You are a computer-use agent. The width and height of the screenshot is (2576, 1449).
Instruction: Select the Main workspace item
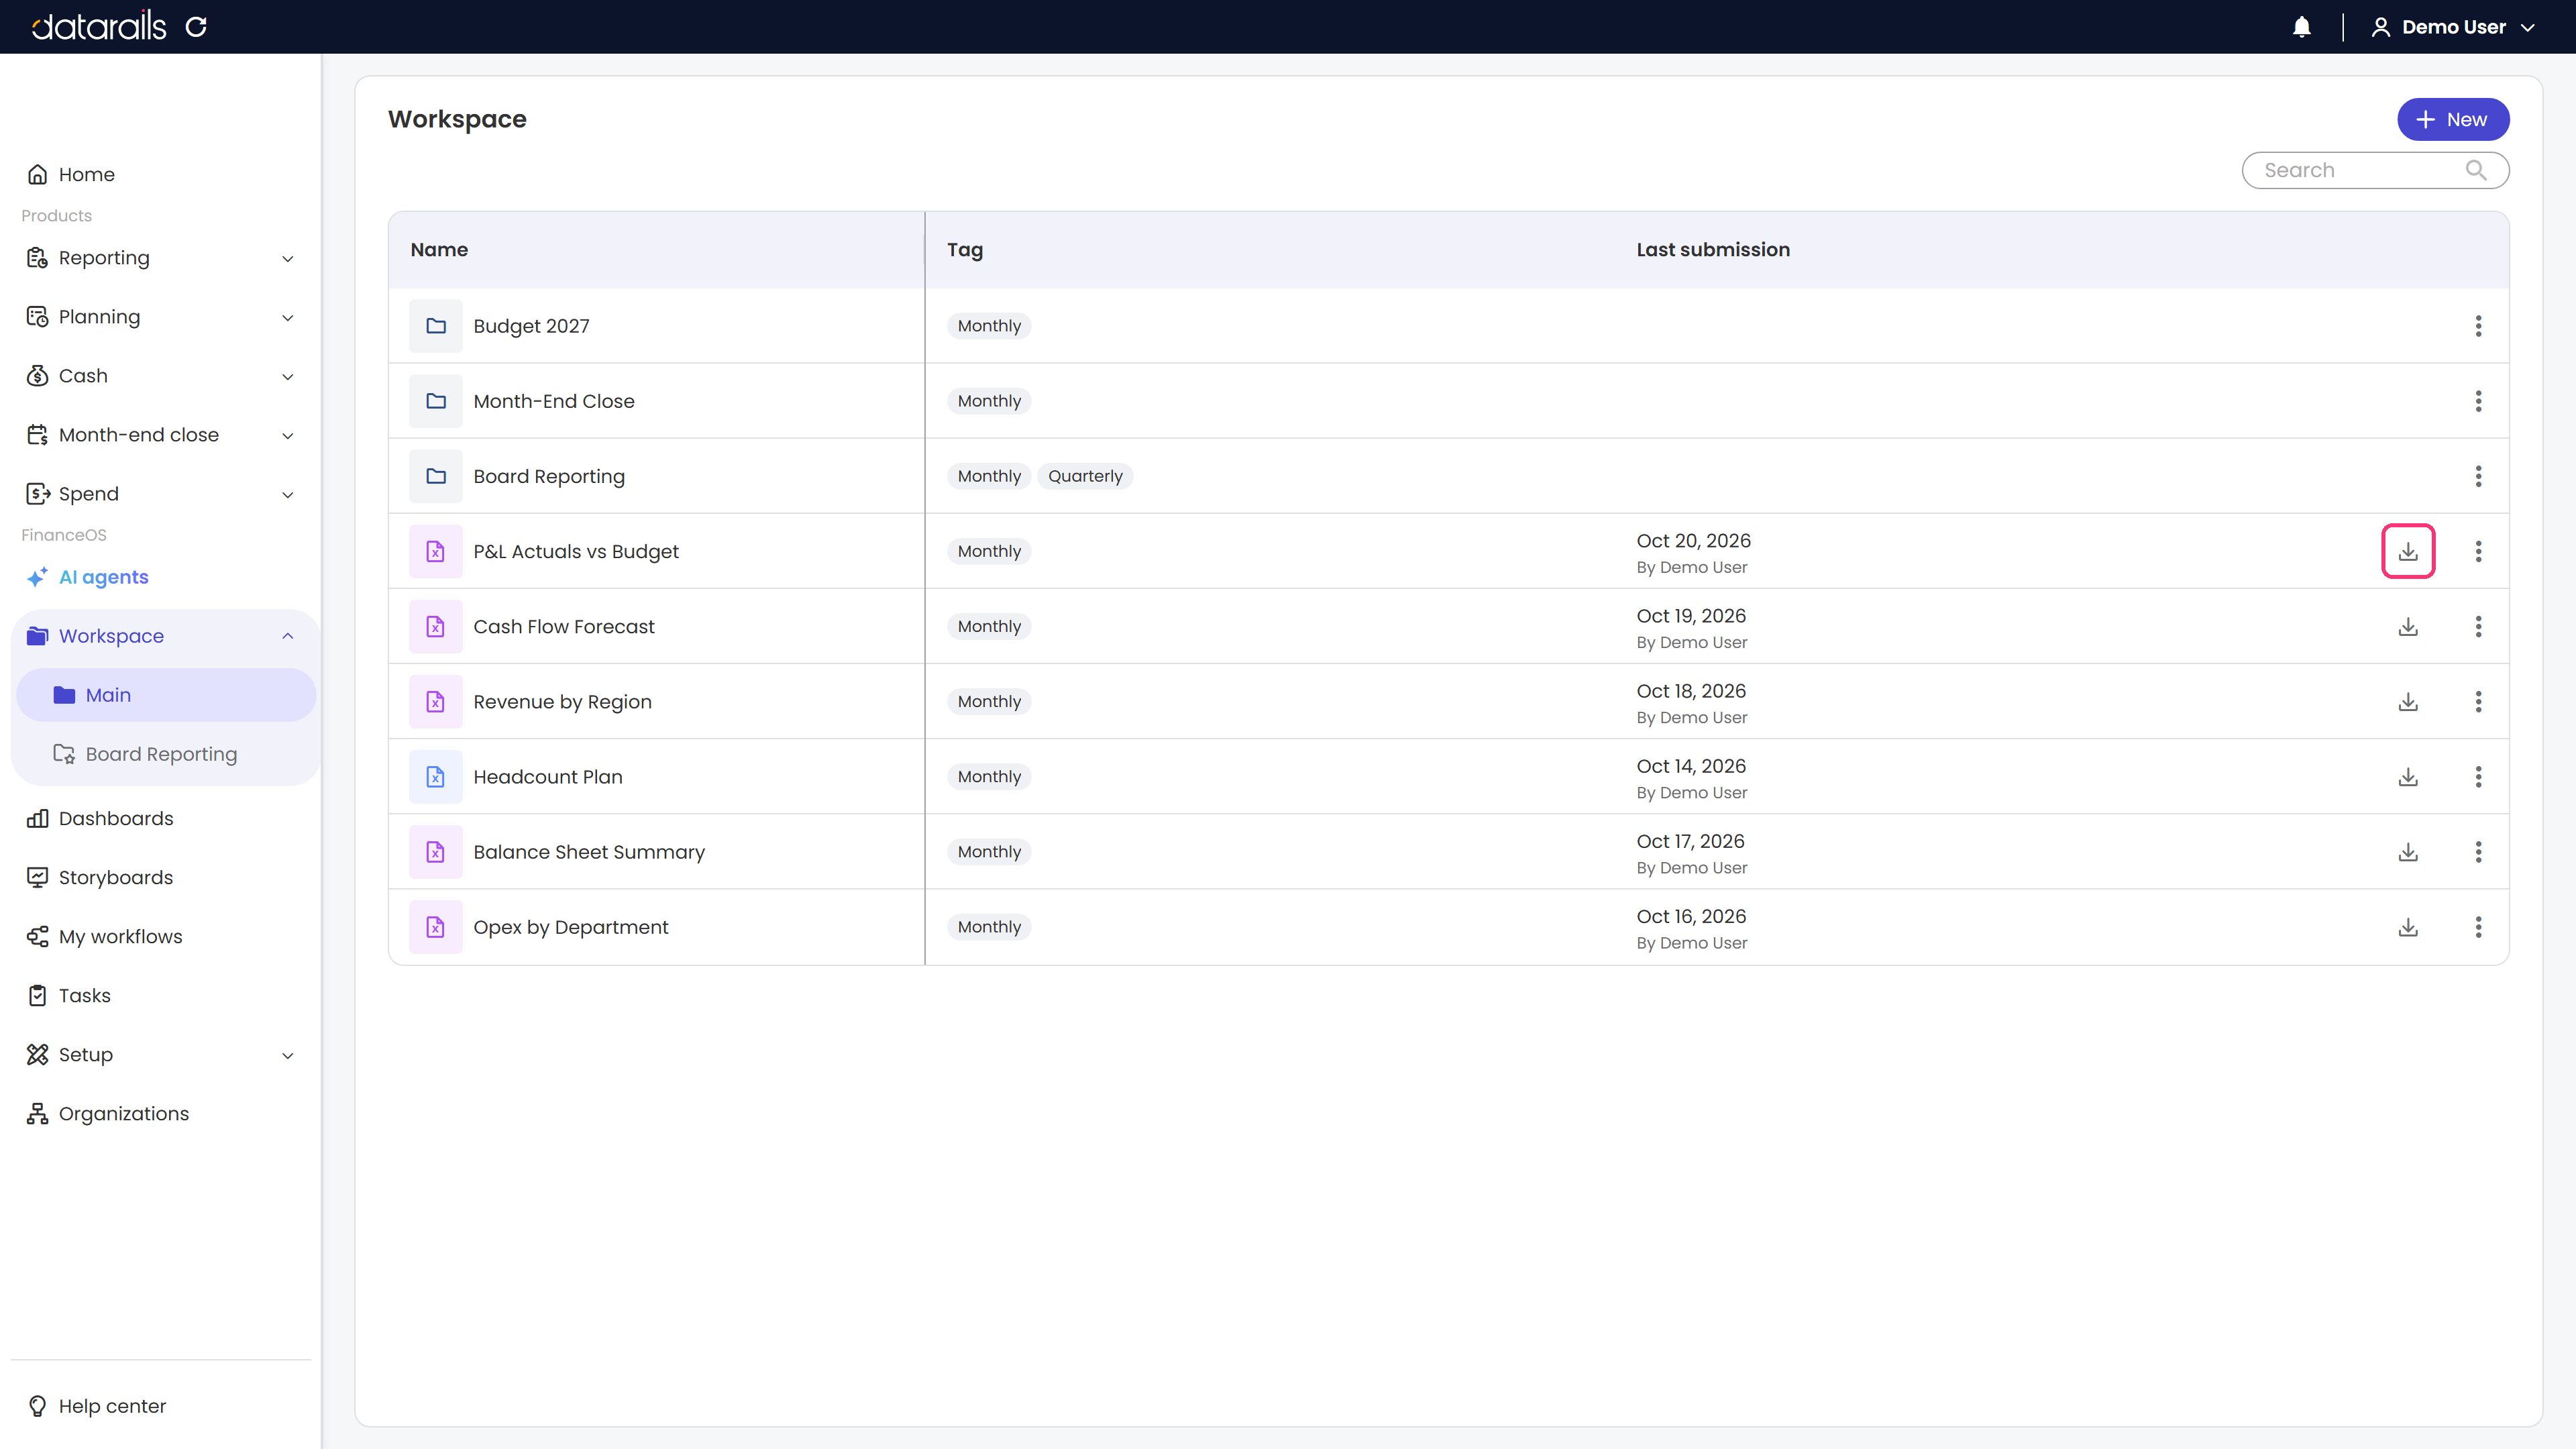pyautogui.click(x=166, y=695)
